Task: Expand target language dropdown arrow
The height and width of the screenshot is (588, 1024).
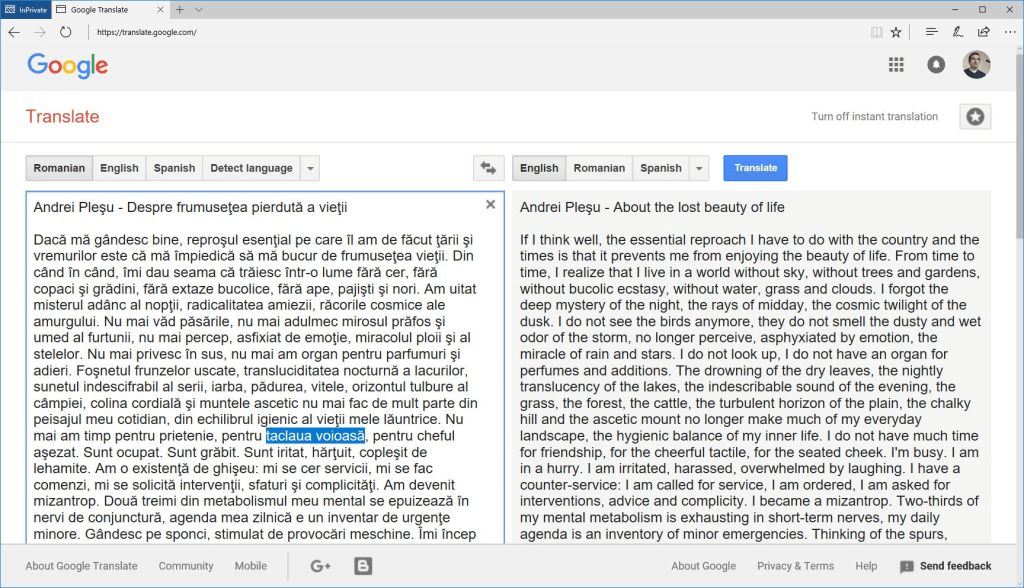Action: (x=699, y=168)
